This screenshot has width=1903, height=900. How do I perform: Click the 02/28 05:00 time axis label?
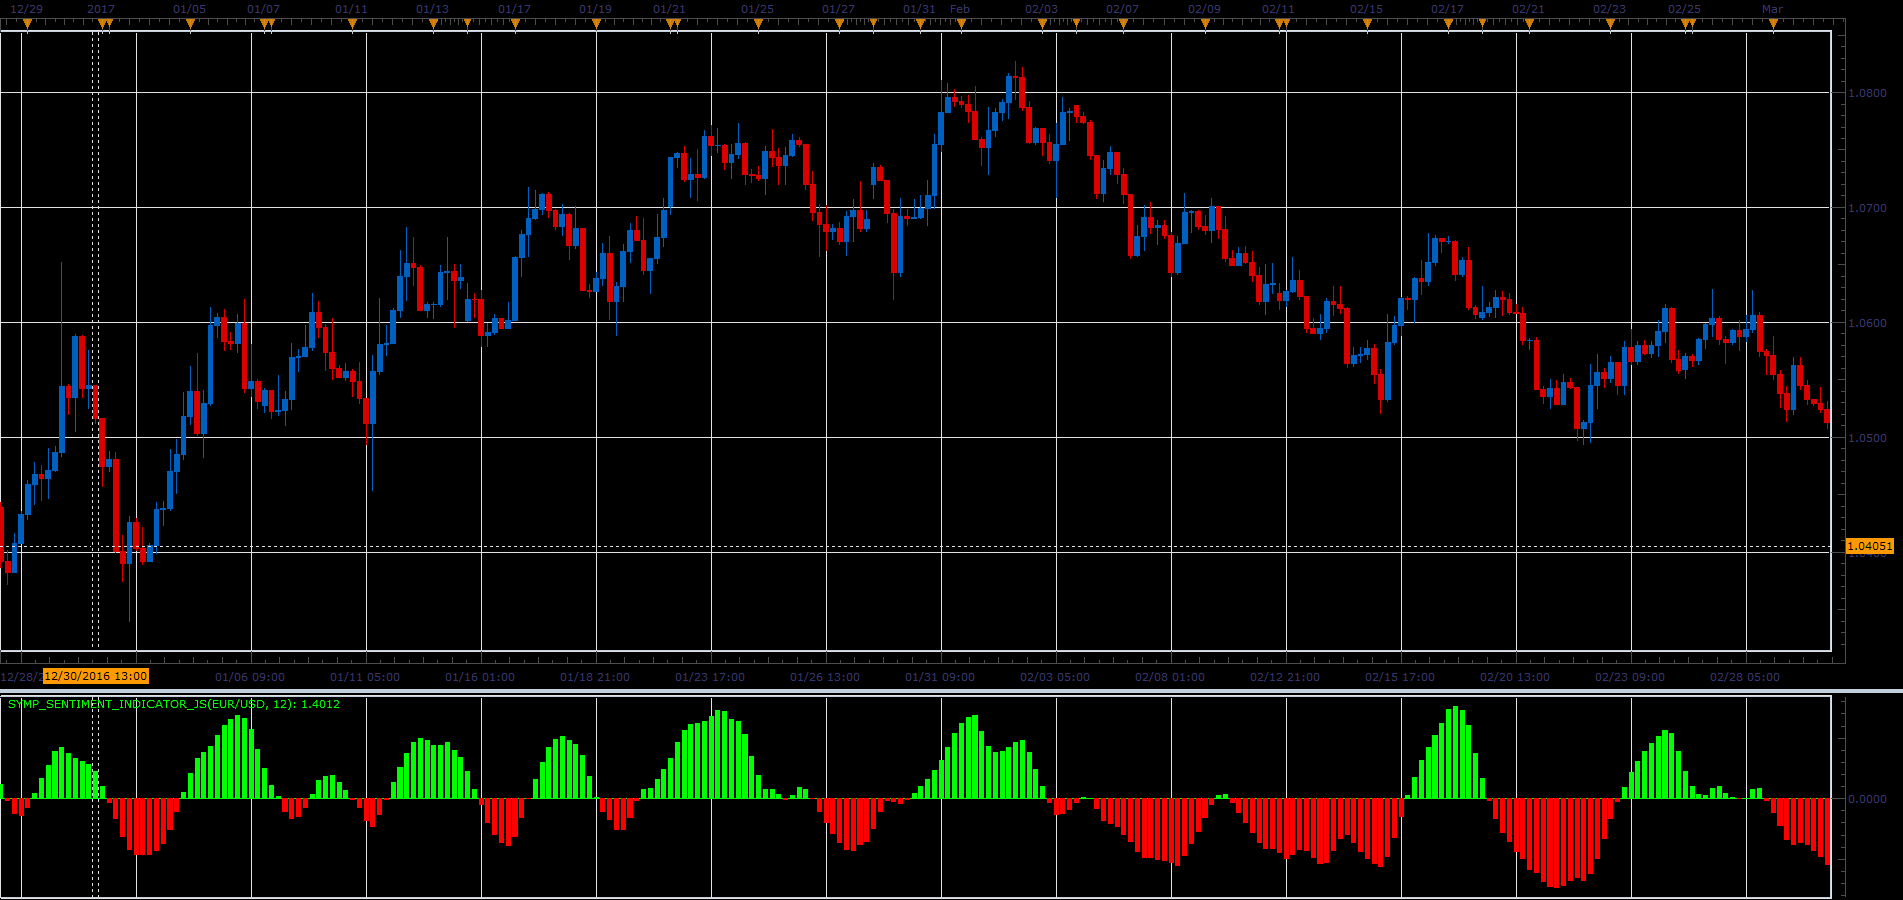coord(1745,677)
